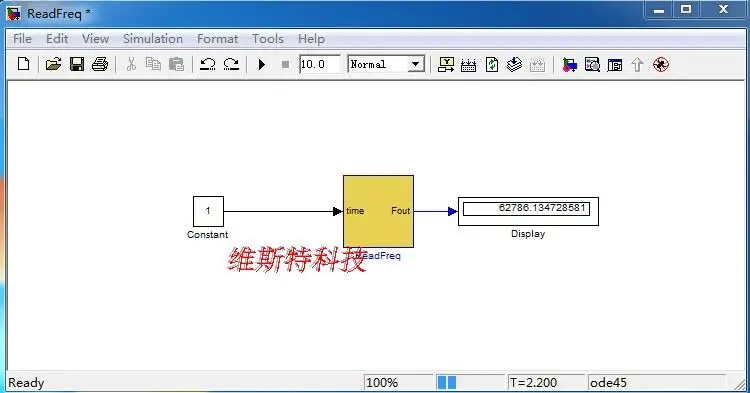Viewport: 750px width, 393px height.
Task: Close the ReadFreq window
Action: click(724, 10)
